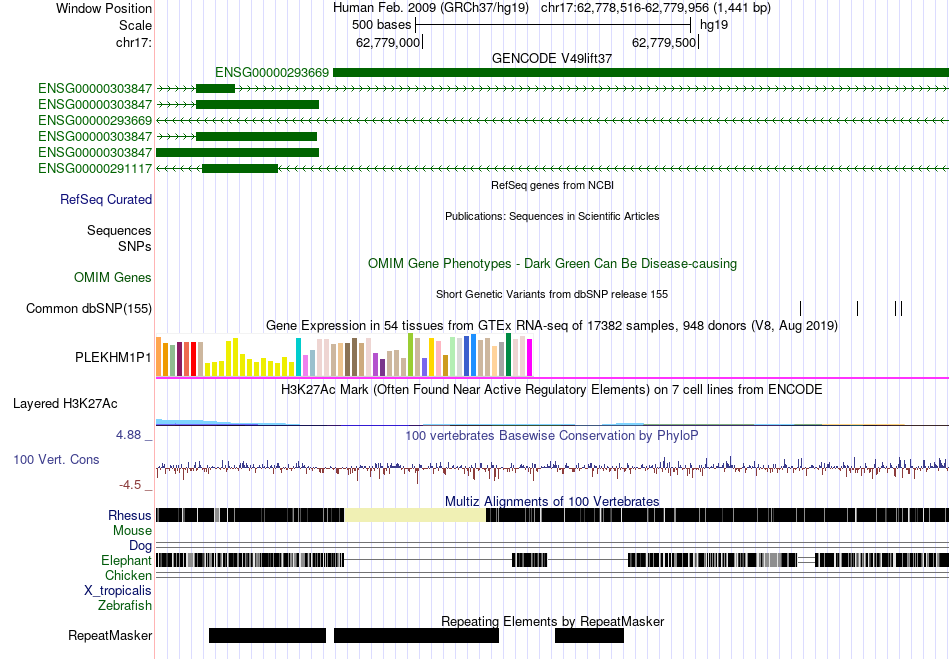Select the Dog alignment label
This screenshot has width=950, height=659.
point(141,546)
